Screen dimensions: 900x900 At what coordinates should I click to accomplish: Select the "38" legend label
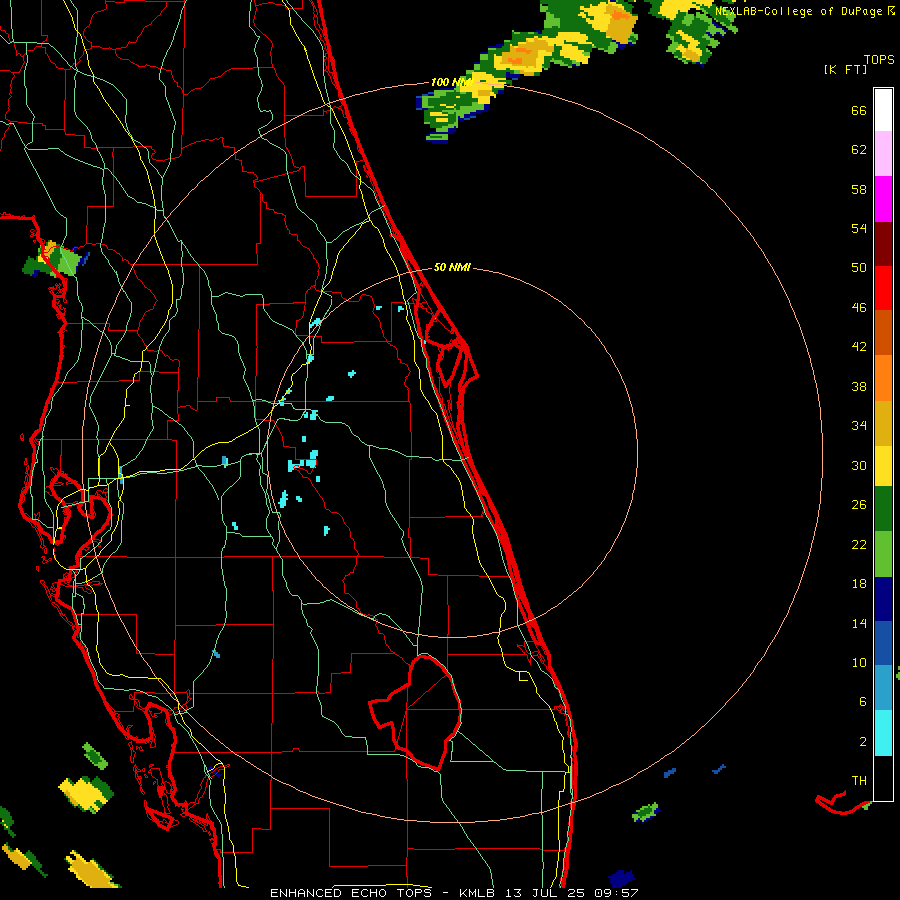[x=859, y=386]
